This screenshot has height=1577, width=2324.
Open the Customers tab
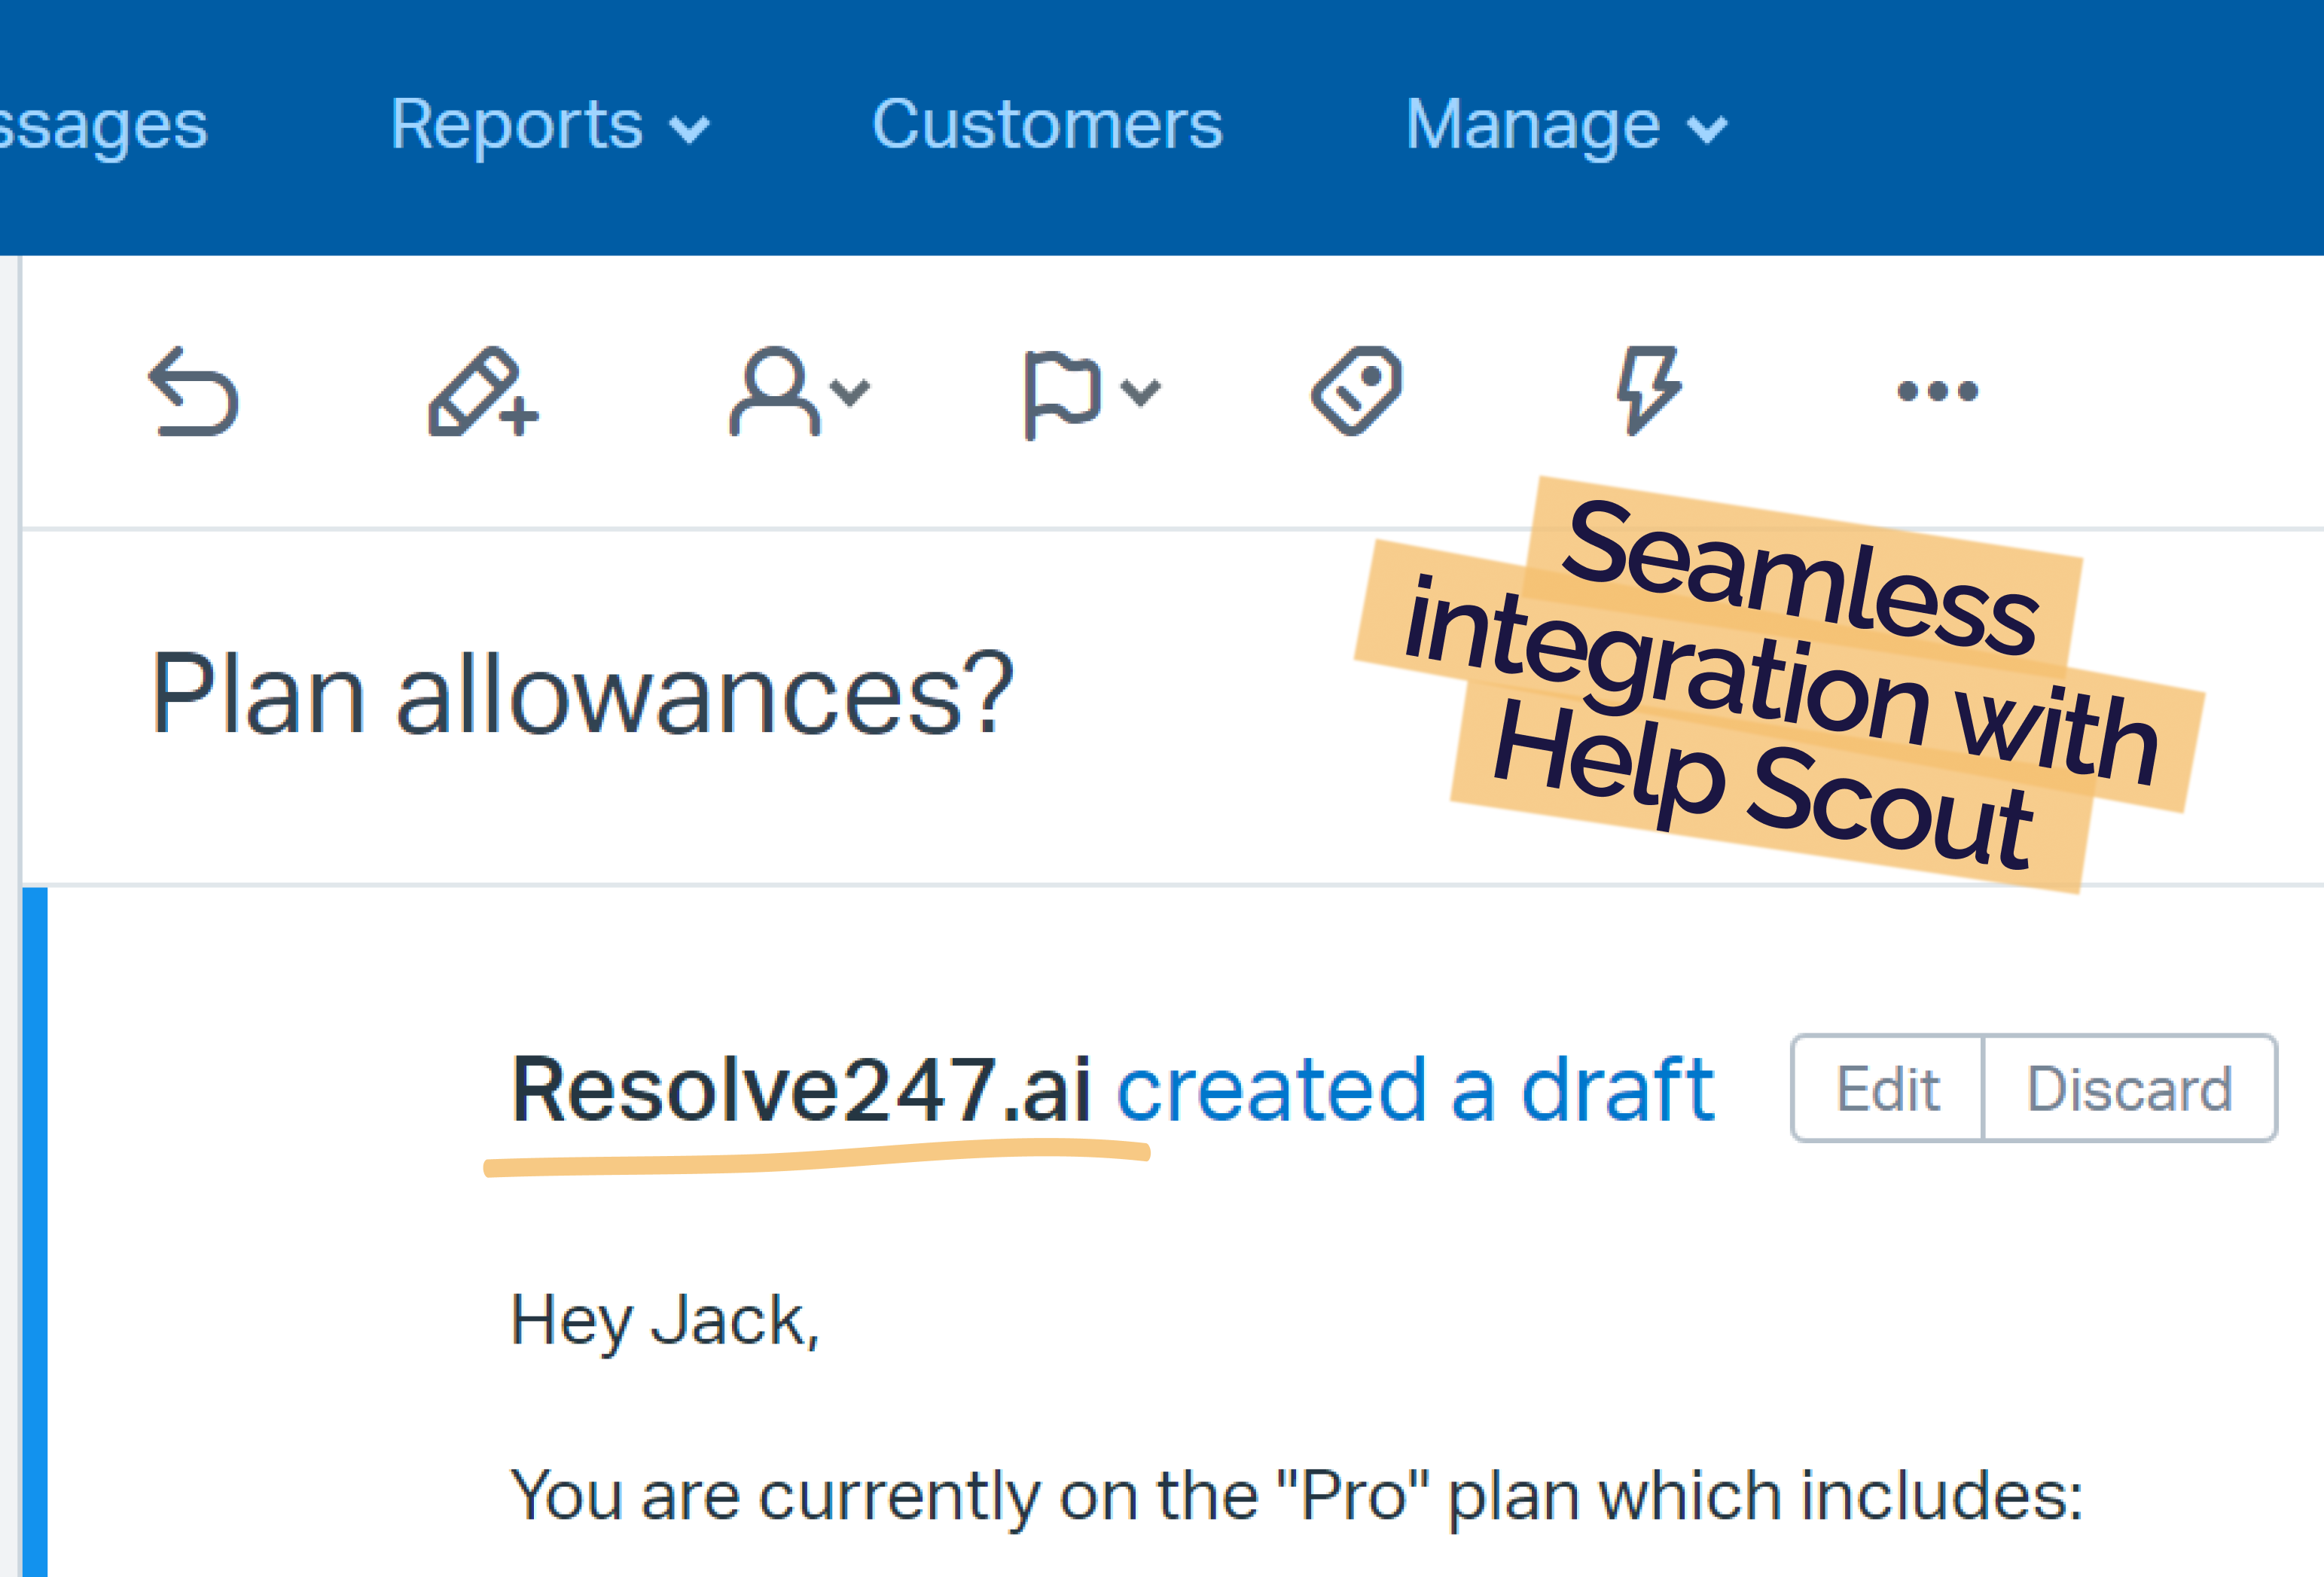1047,125
